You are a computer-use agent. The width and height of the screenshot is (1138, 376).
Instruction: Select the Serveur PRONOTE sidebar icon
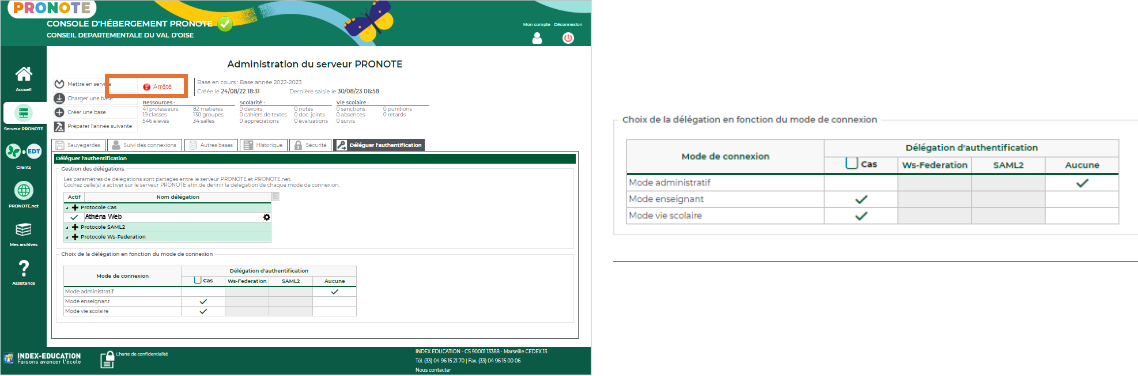pyautogui.click(x=23, y=113)
